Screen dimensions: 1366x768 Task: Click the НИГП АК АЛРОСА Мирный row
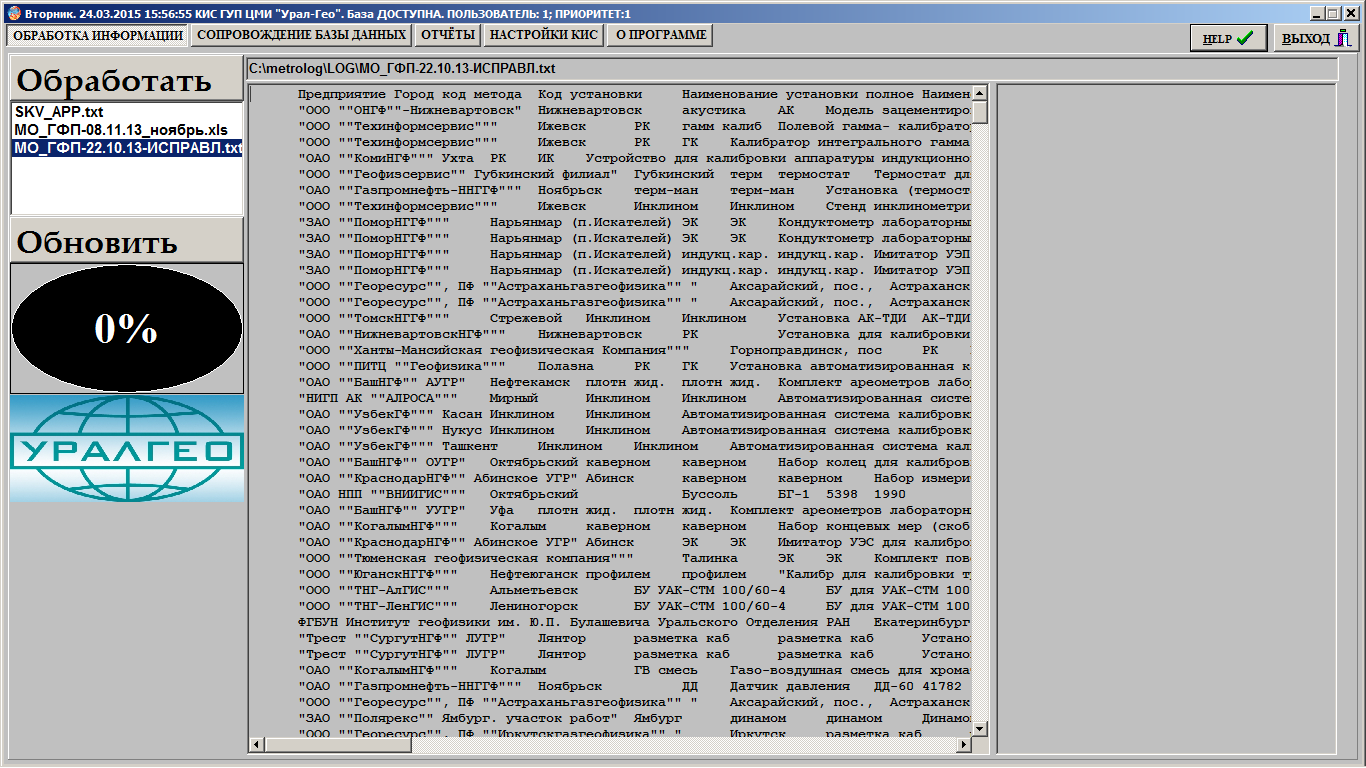coord(634,398)
